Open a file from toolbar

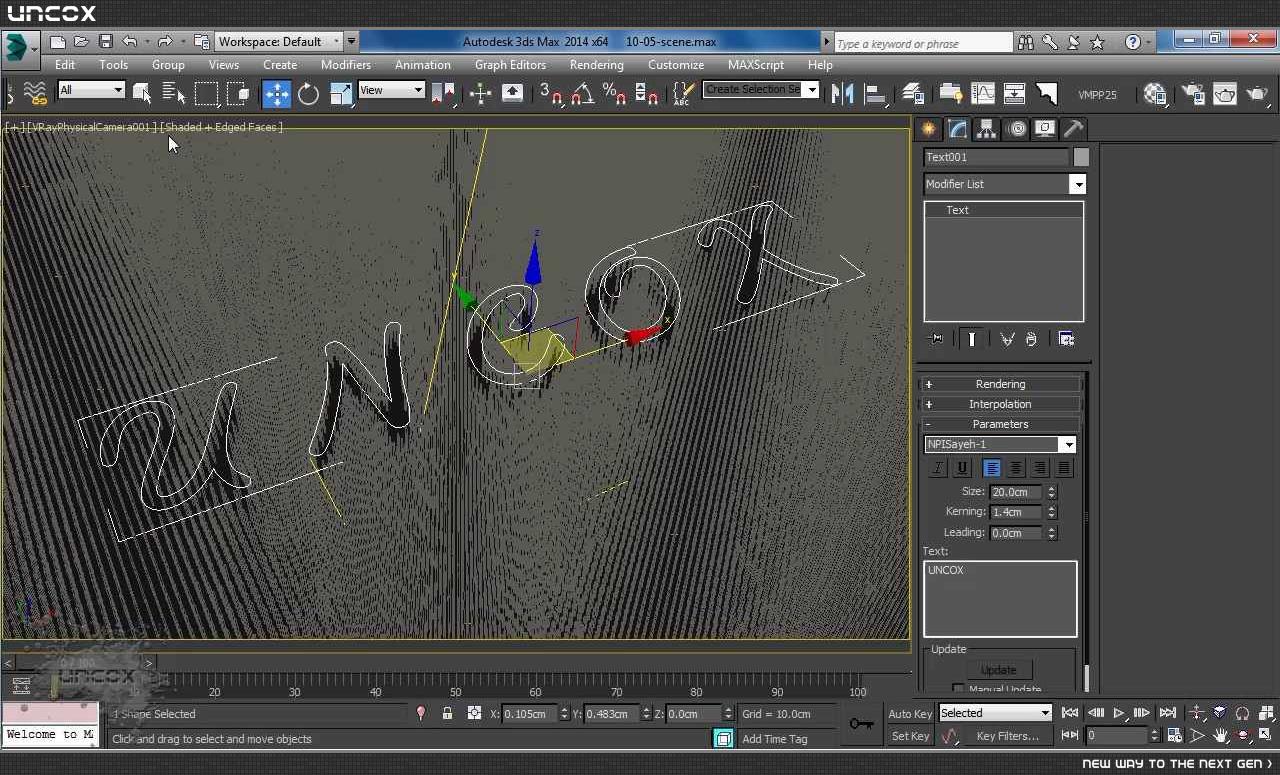(x=81, y=42)
